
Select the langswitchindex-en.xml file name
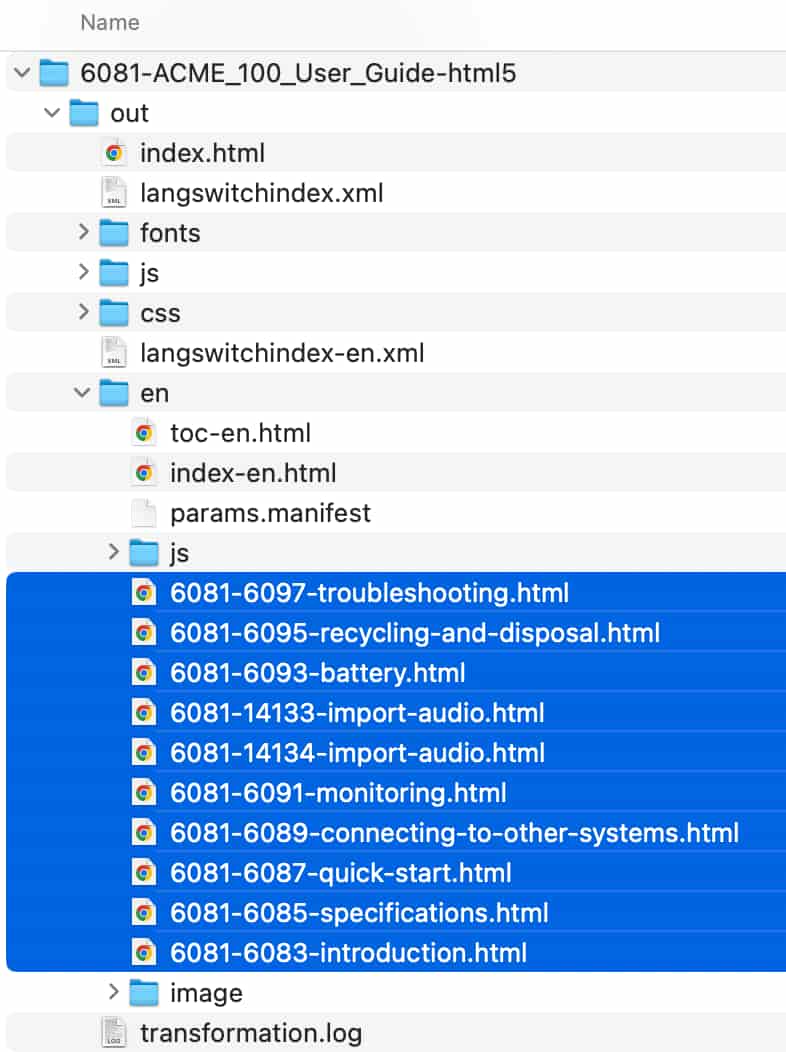click(x=282, y=353)
